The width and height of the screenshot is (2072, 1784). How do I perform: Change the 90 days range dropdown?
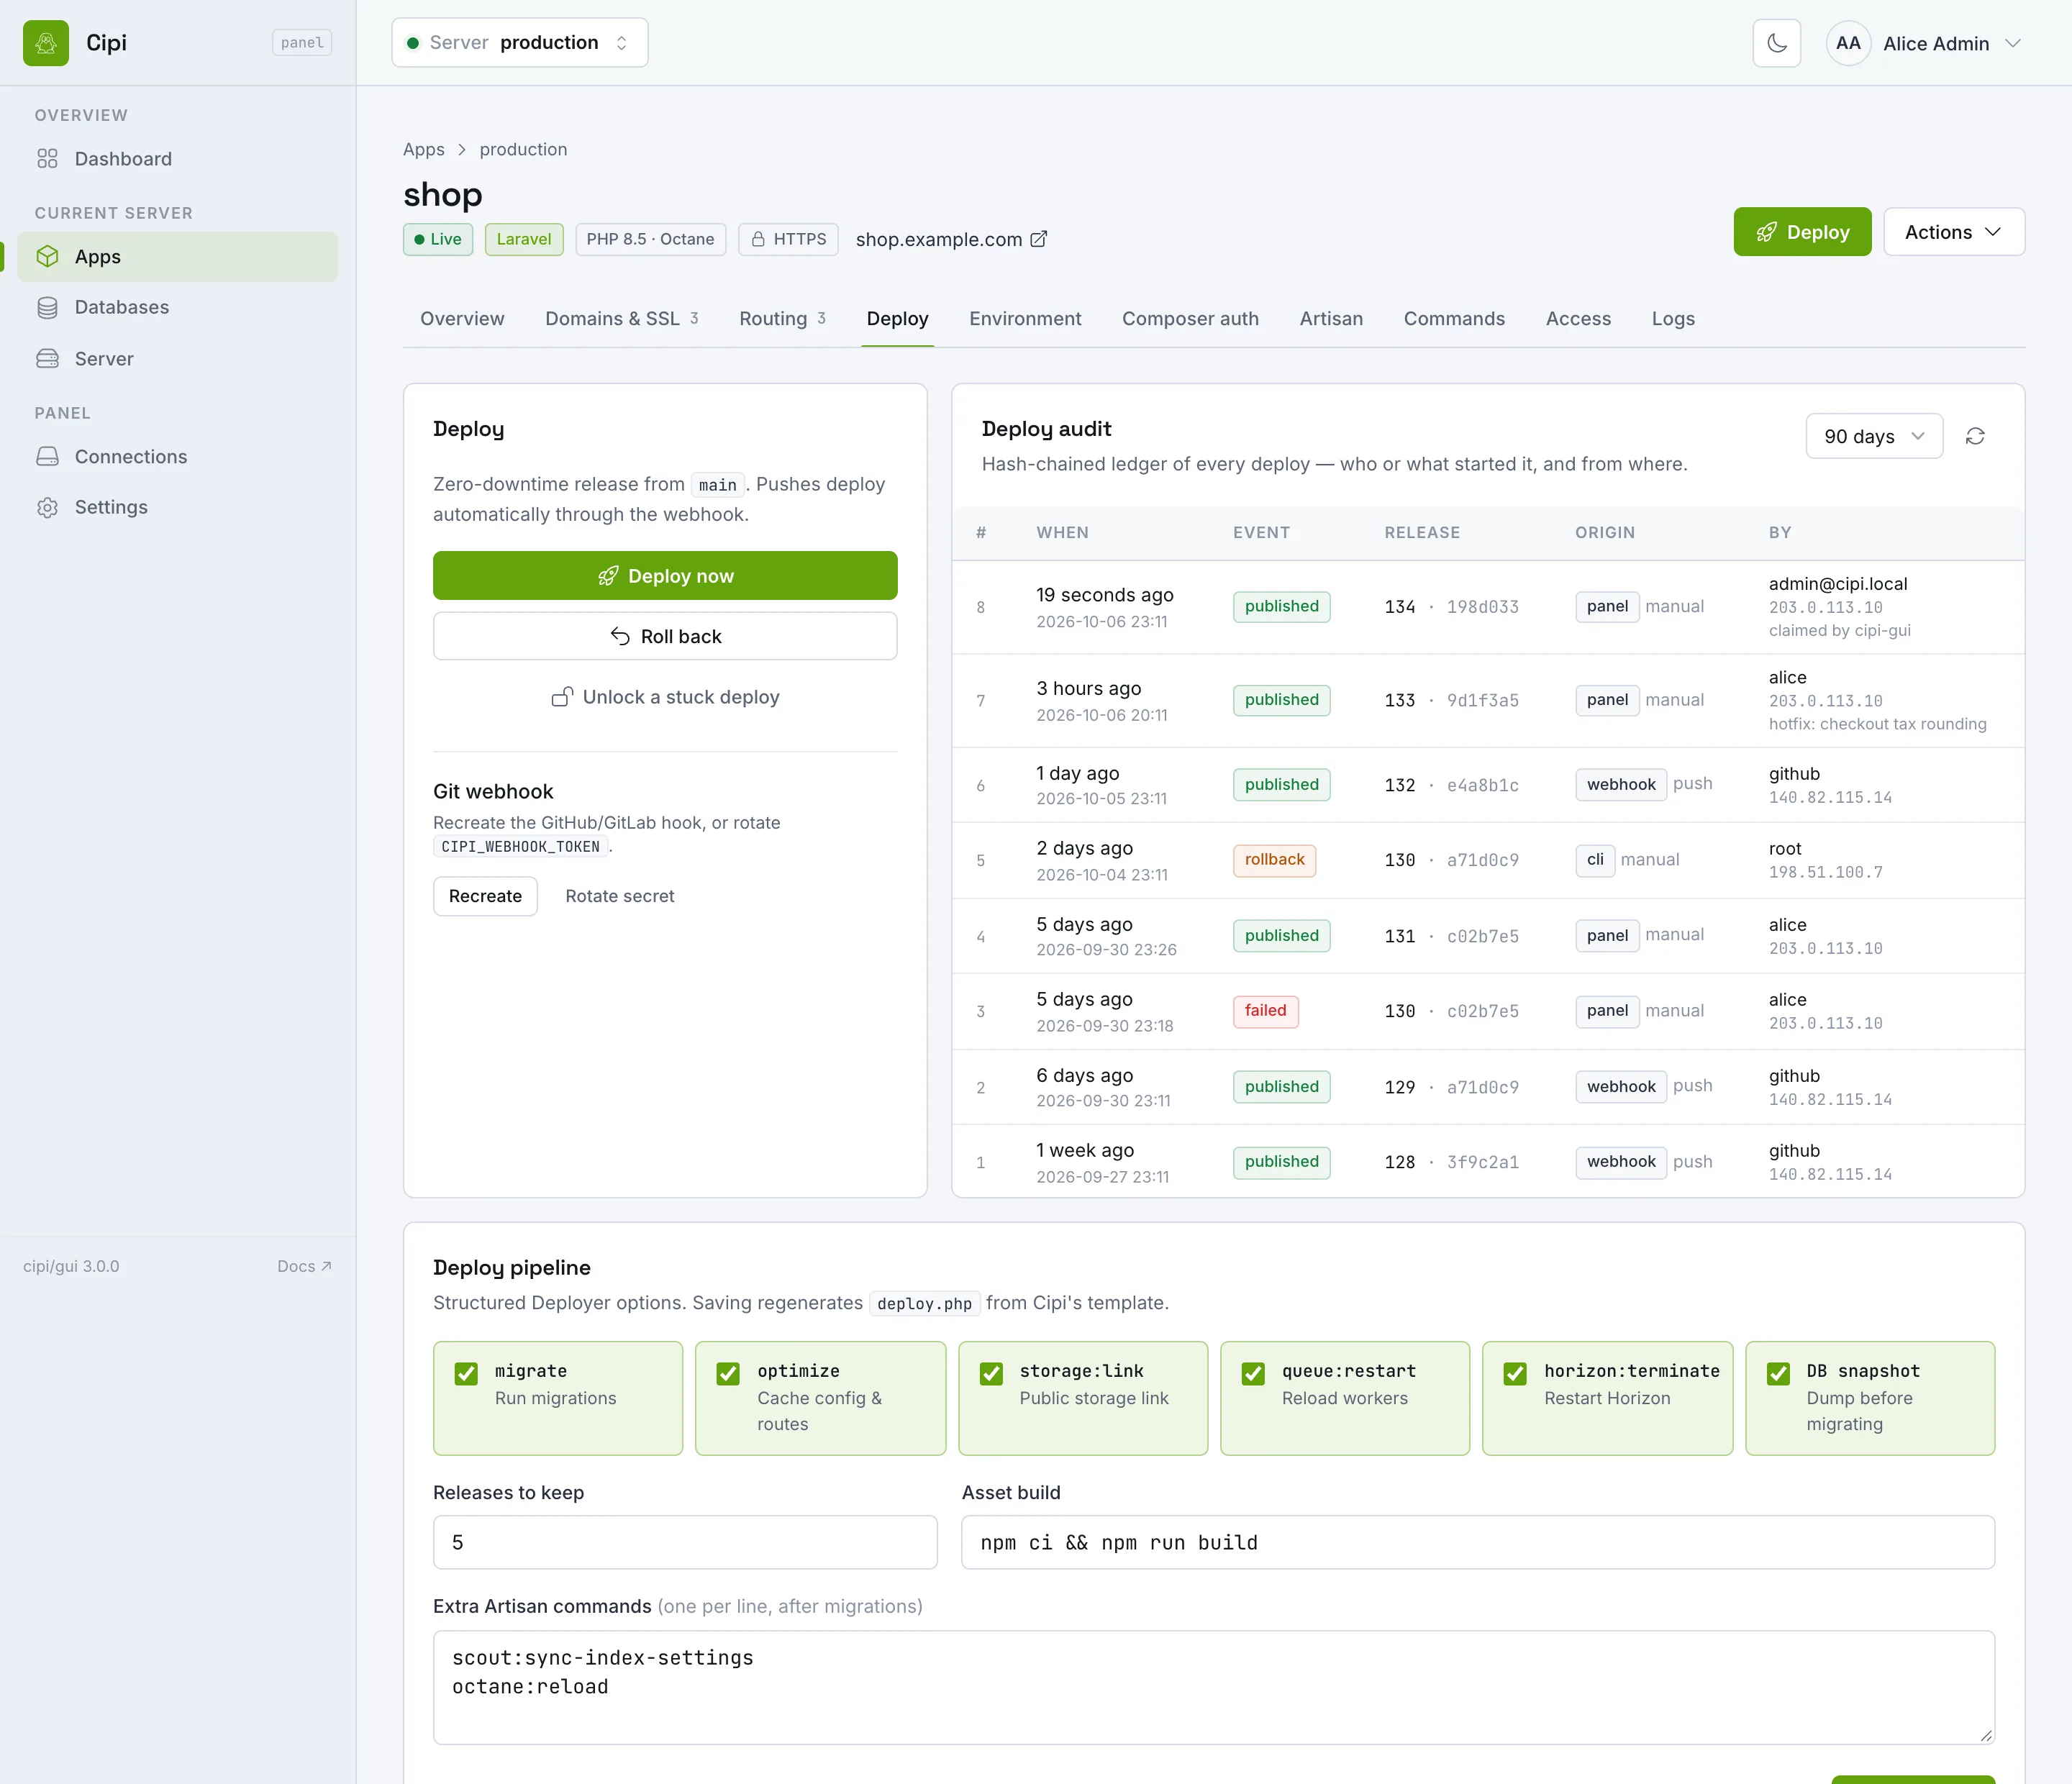point(1874,436)
